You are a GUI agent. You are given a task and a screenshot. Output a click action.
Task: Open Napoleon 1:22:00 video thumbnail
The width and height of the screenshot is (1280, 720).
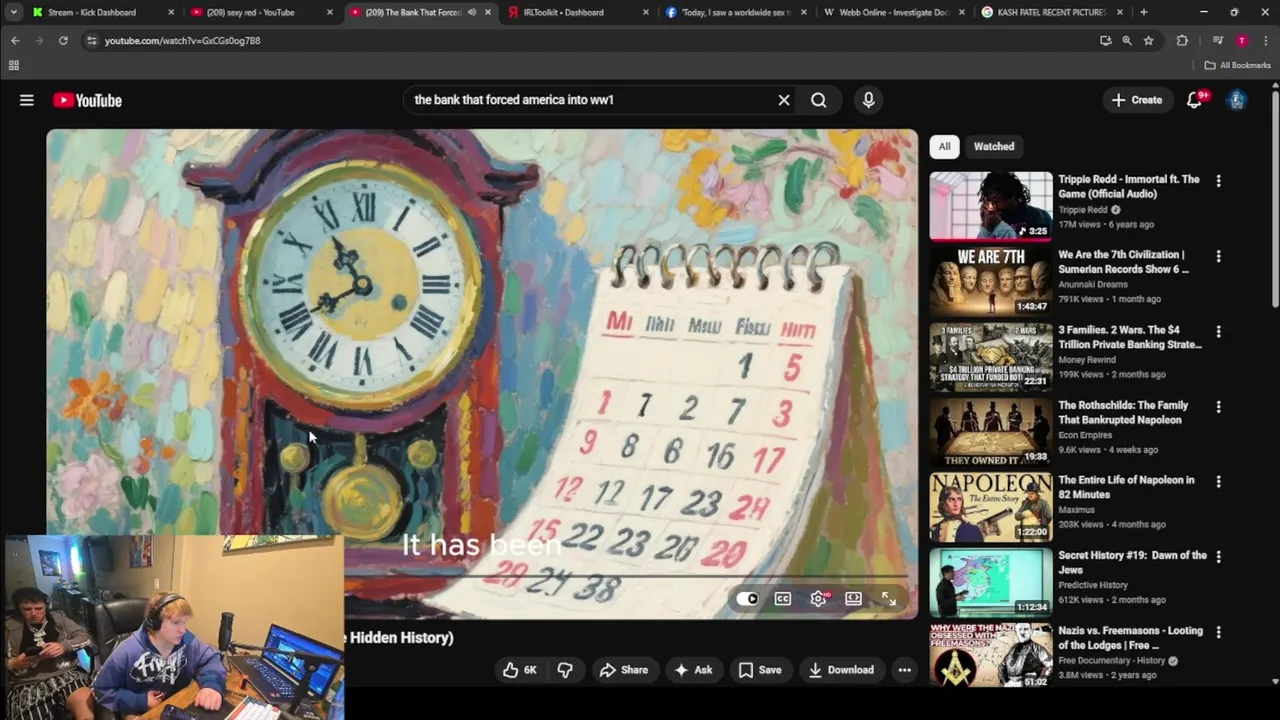(991, 507)
